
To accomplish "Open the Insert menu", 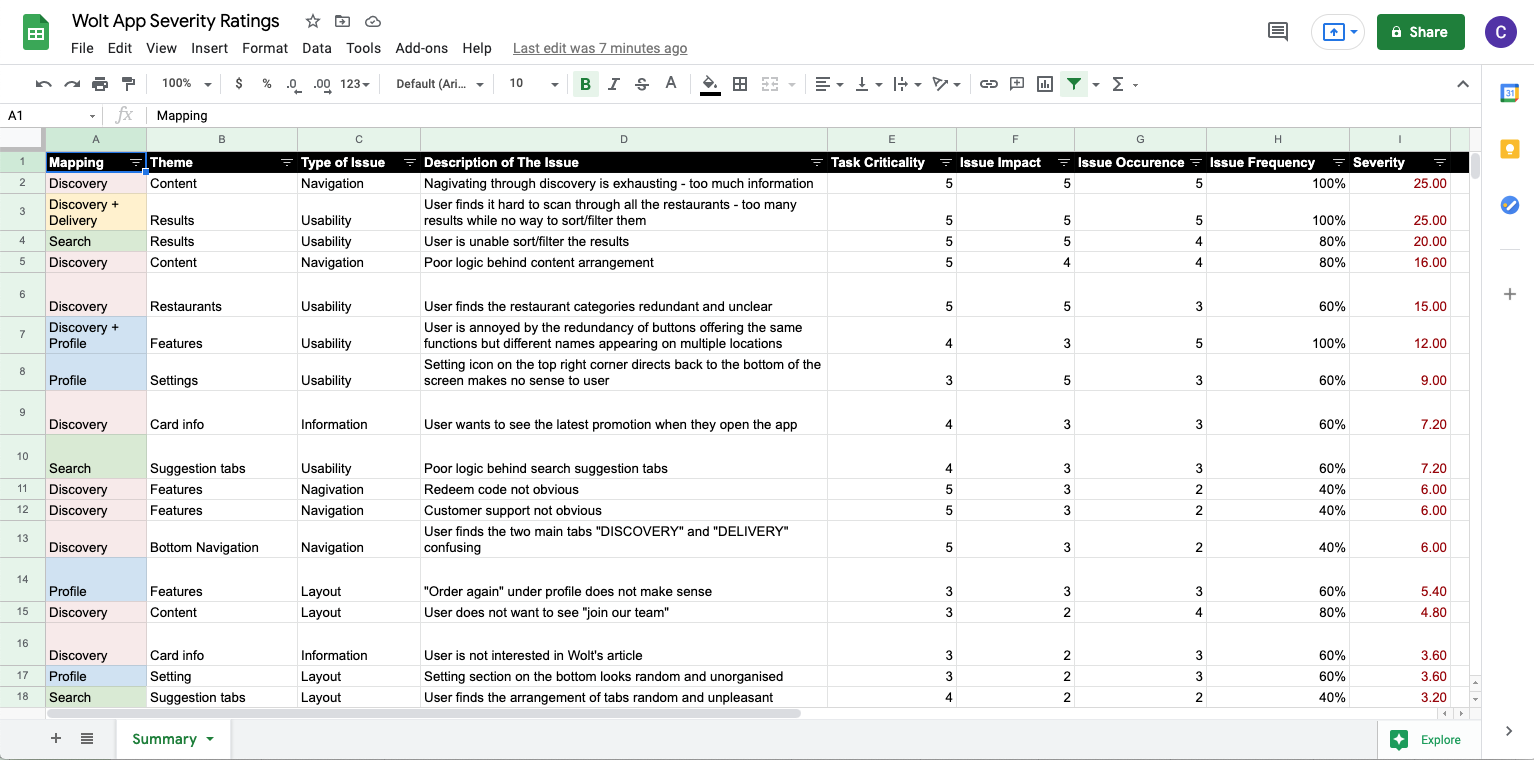I will [210, 48].
